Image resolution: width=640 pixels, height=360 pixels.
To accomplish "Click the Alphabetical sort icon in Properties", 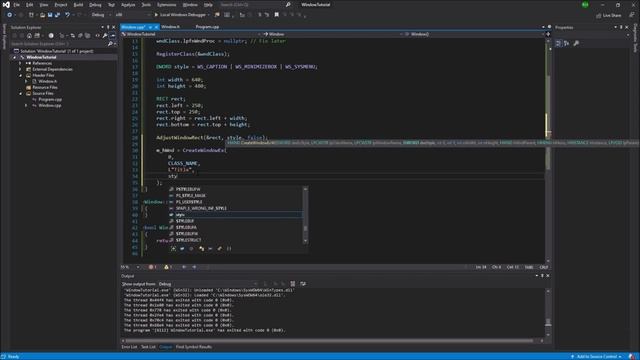I will click(567, 43).
